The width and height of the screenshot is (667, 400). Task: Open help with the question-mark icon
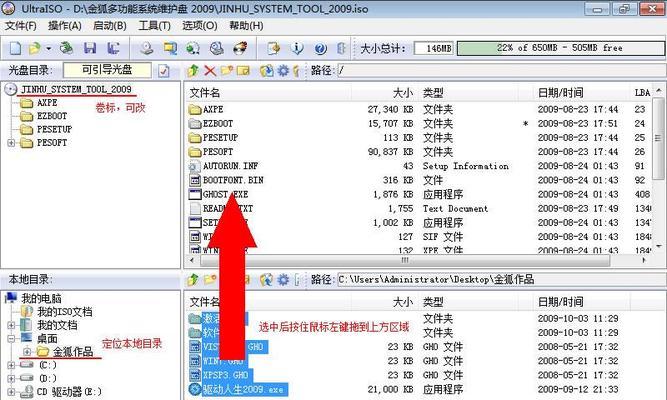click(x=320, y=49)
